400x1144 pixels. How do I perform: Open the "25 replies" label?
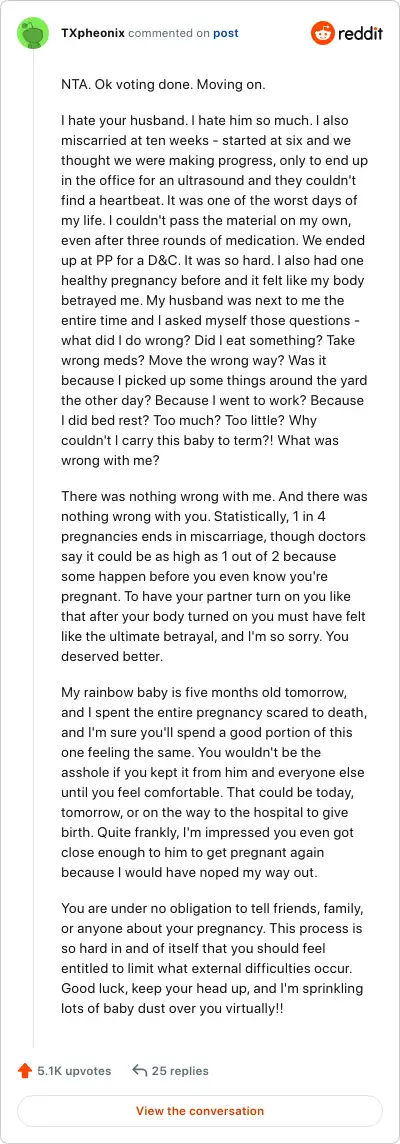coord(180,1071)
